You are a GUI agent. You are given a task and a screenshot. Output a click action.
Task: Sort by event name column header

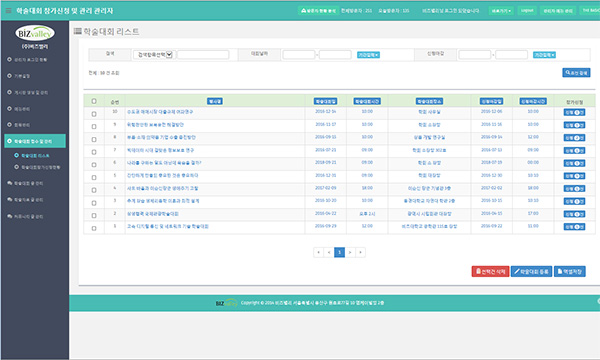tap(215, 101)
